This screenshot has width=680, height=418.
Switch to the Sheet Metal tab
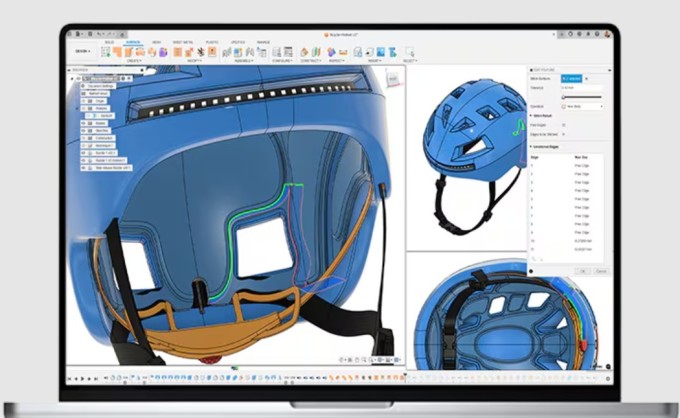[x=183, y=42]
